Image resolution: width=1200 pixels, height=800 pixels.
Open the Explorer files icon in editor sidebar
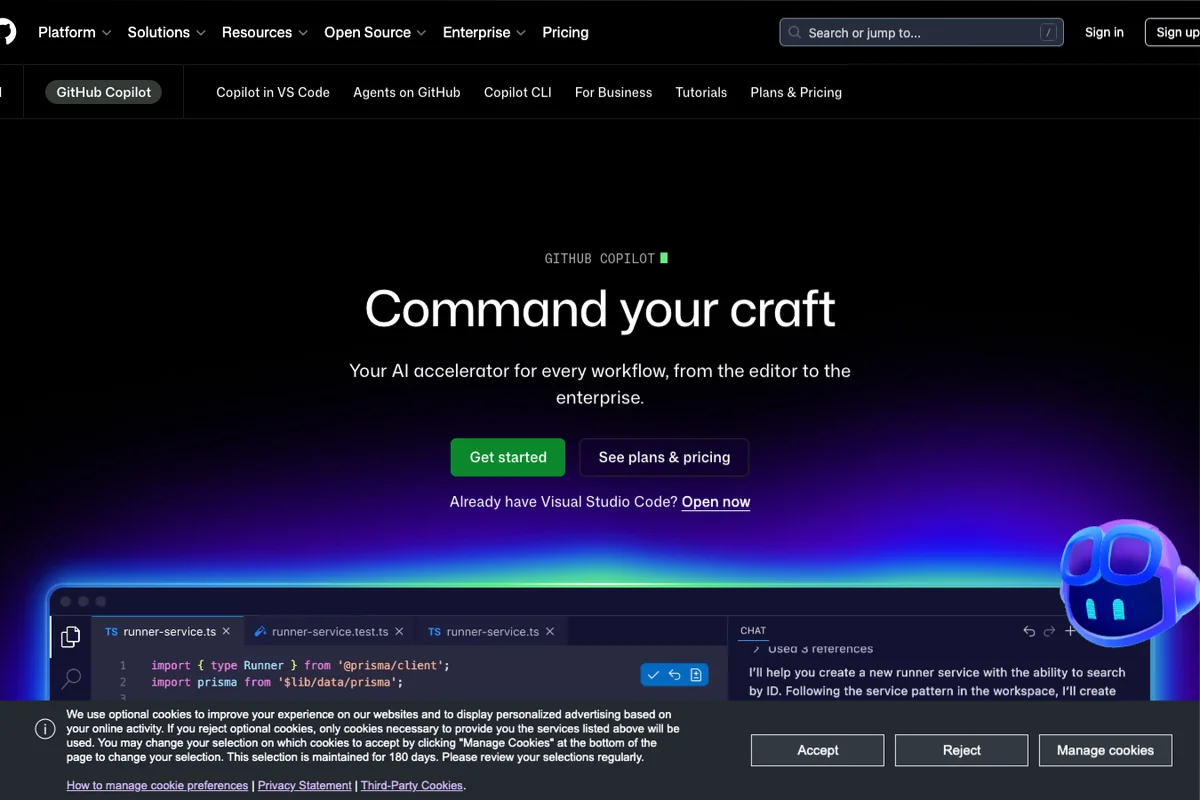click(x=71, y=637)
